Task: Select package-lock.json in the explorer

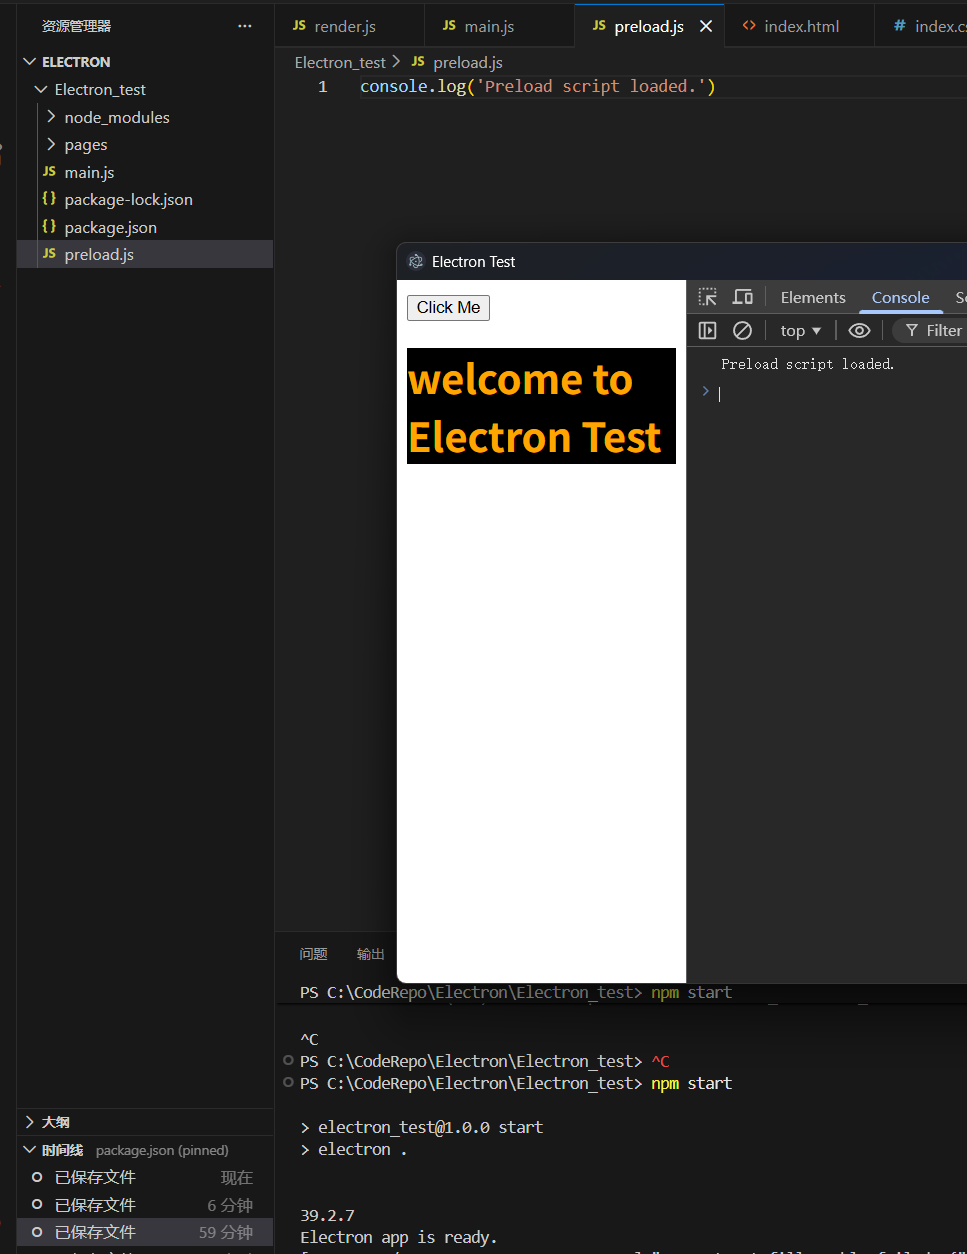Action: [128, 200]
